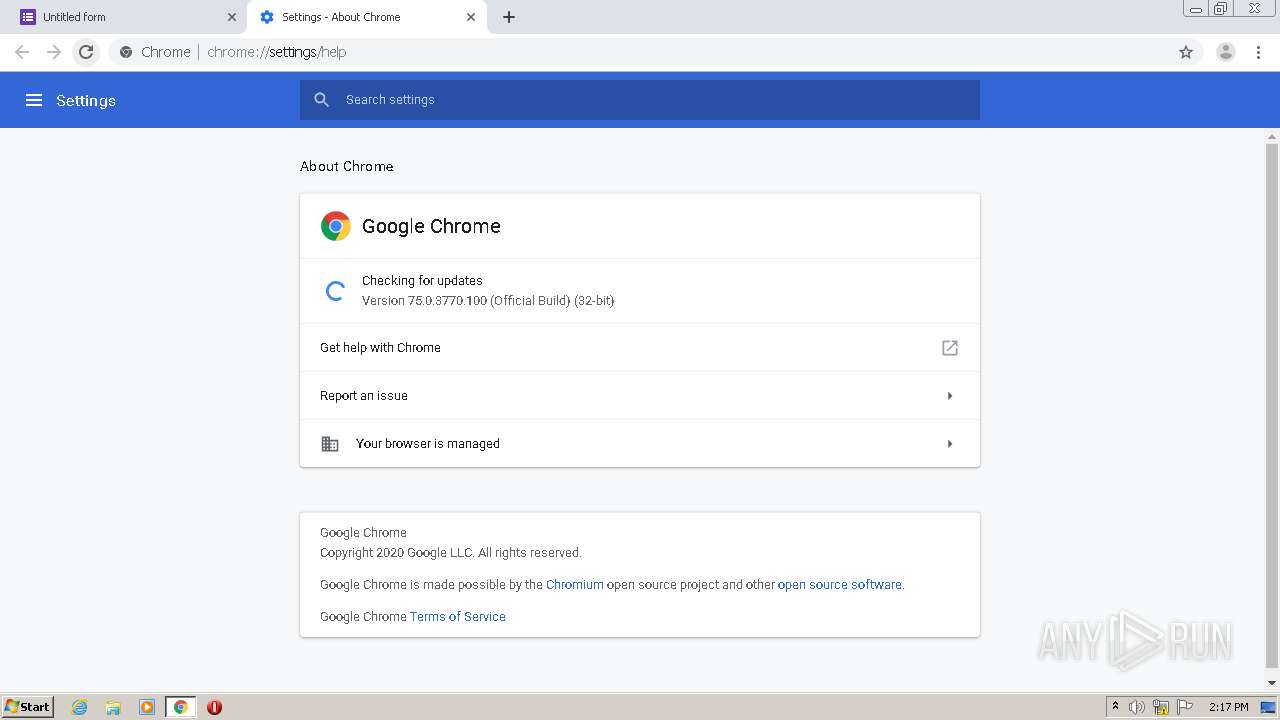Click the Settings title in header
The width and height of the screenshot is (1280, 720).
click(86, 100)
